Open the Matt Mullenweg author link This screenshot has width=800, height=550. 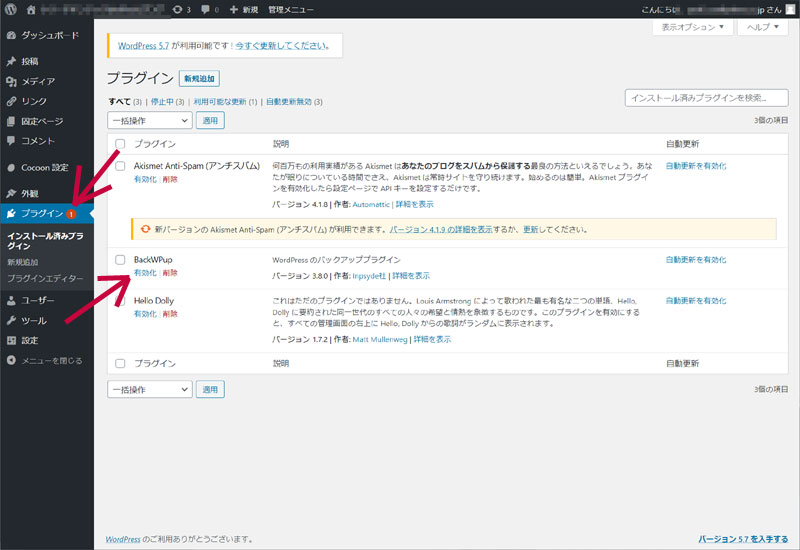click(x=380, y=340)
